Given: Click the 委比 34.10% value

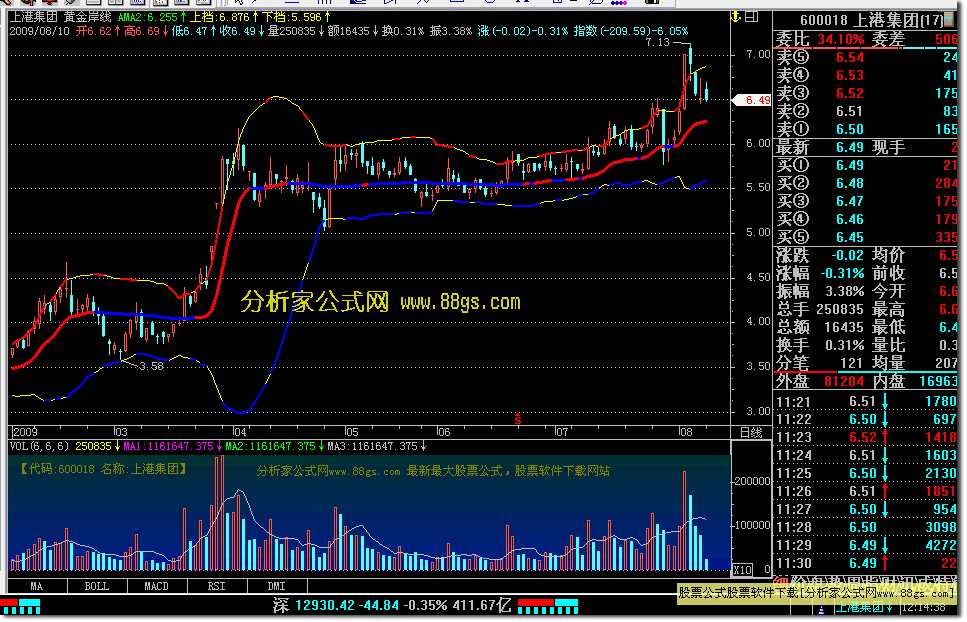Looking at the screenshot, I should (x=841, y=39).
